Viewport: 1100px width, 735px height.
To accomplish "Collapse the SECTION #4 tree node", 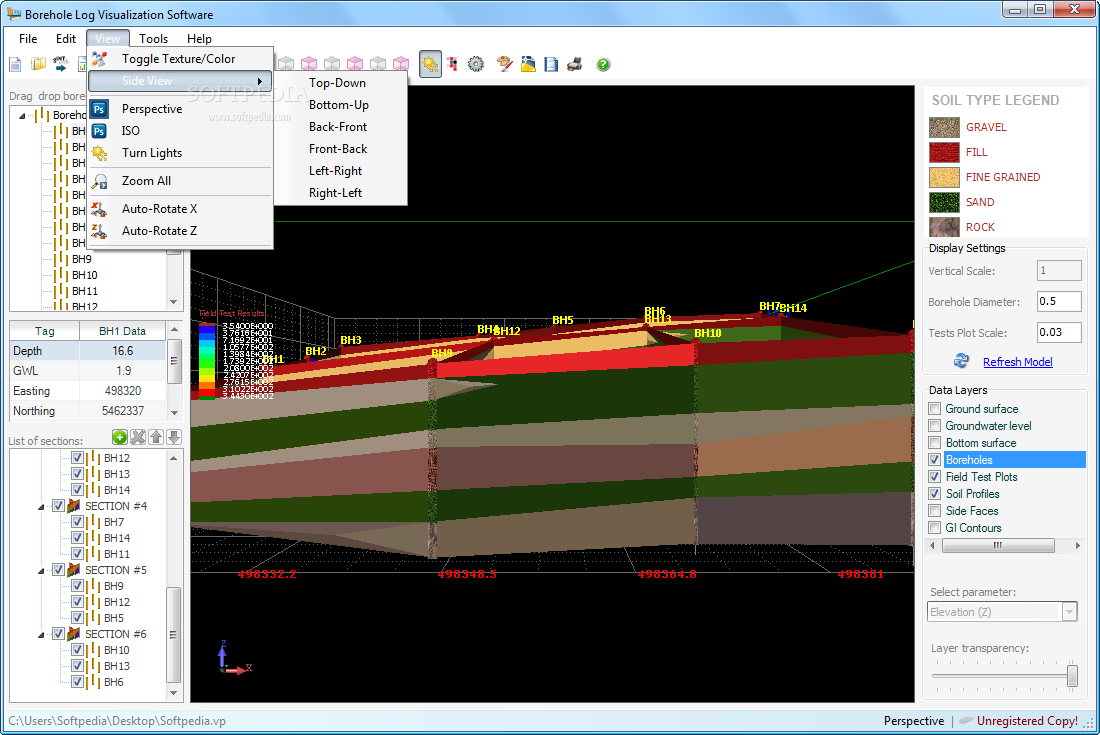I will [x=41, y=506].
